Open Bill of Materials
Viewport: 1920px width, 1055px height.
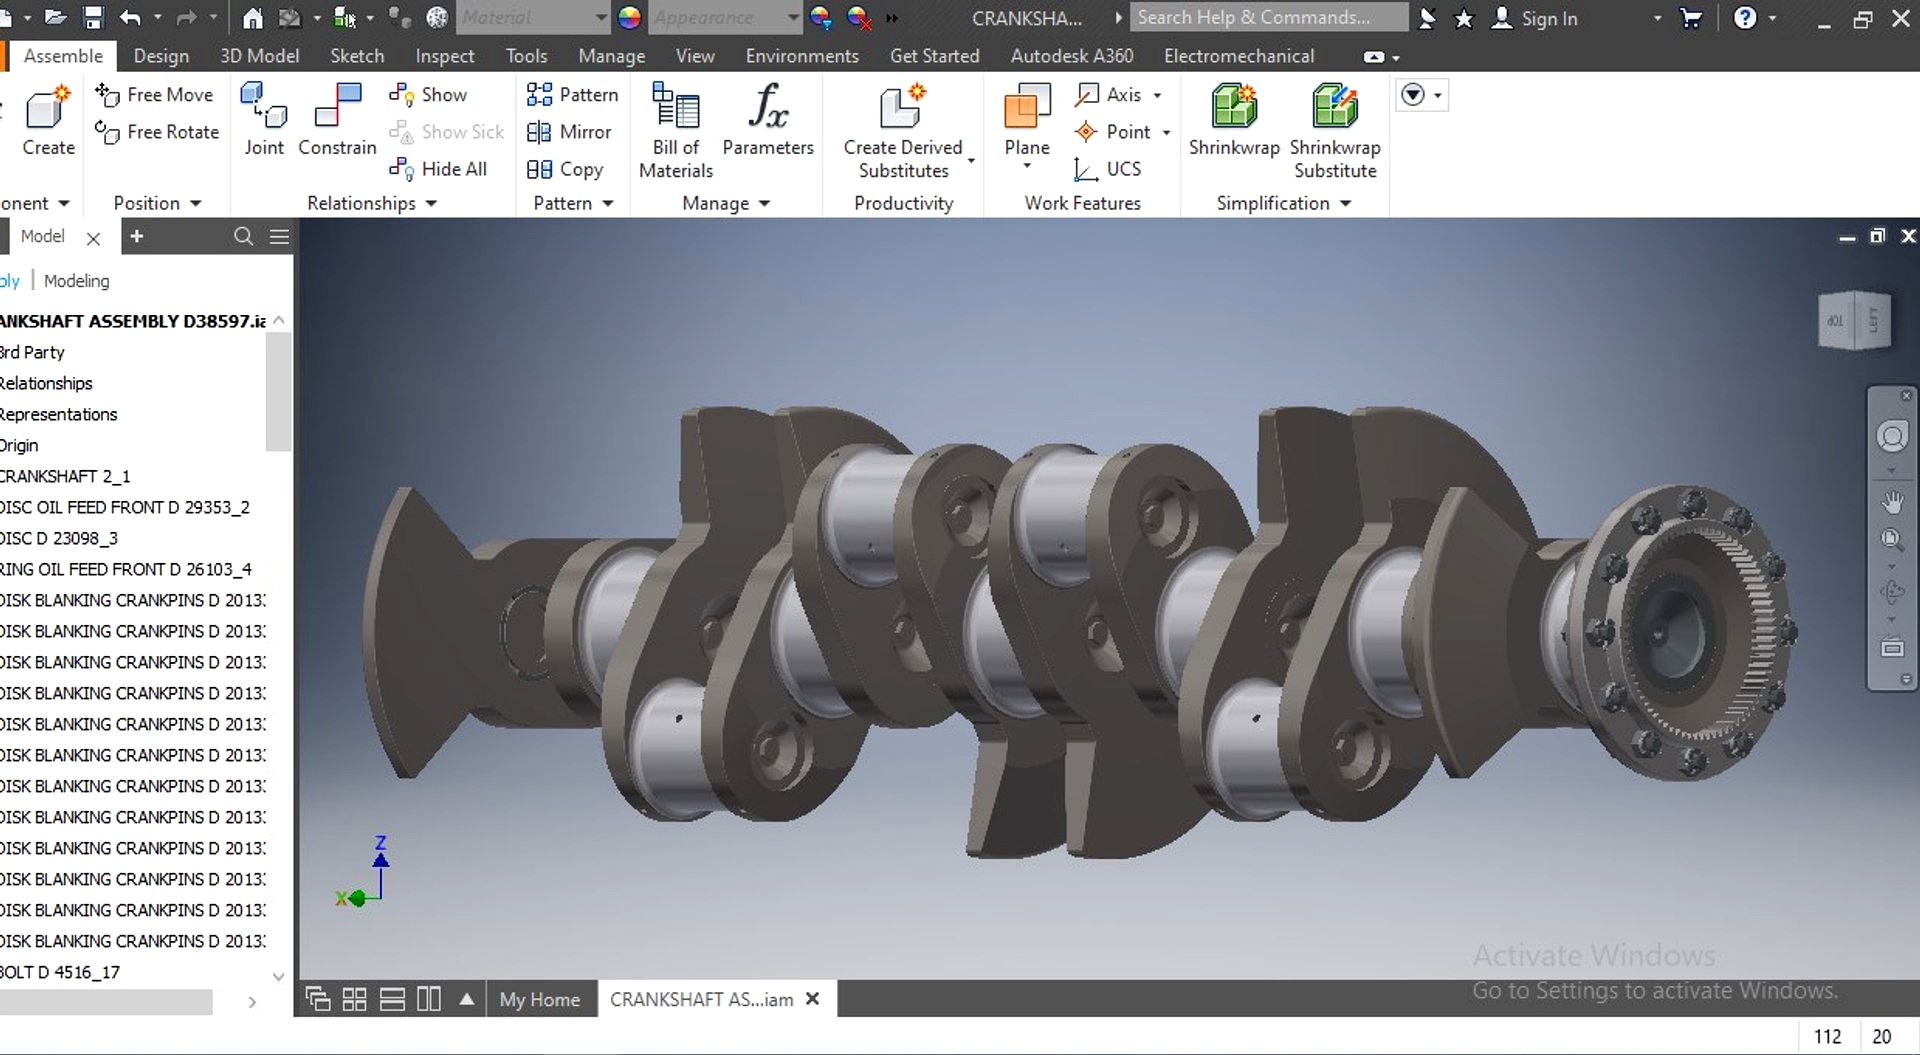[x=675, y=108]
